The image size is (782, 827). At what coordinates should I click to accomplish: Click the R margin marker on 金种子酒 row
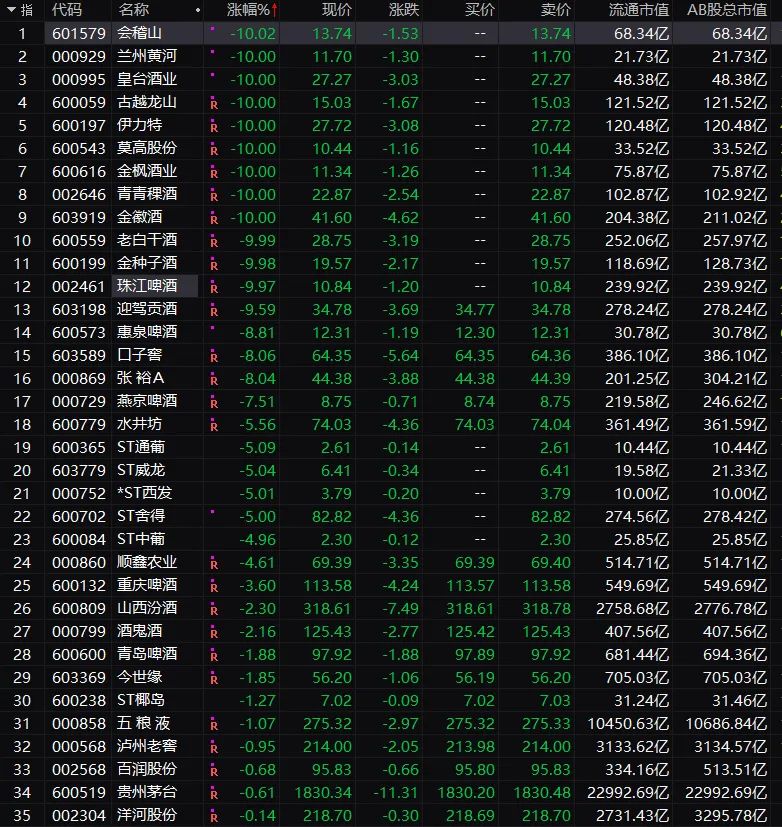coord(214,265)
